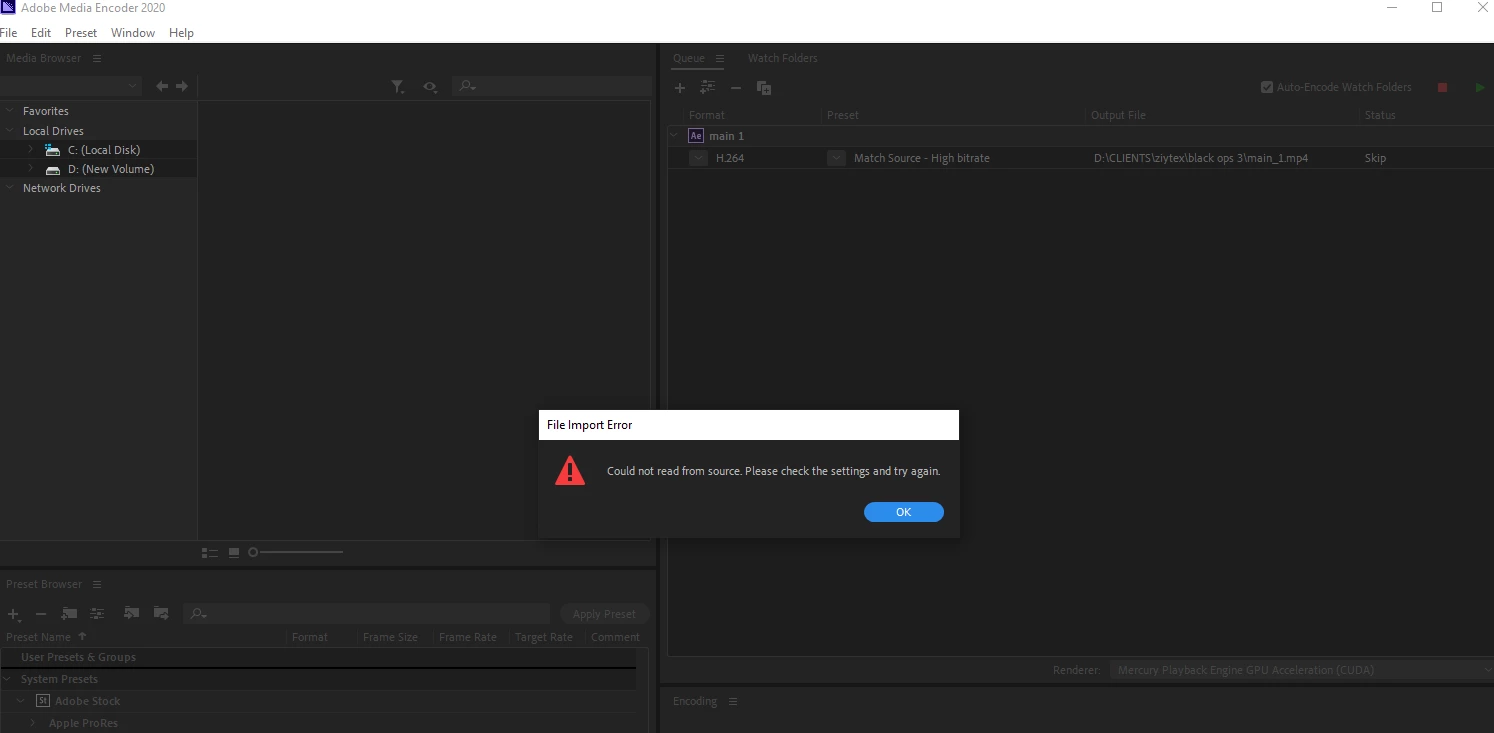Viewport: 1494px width, 733px height.
Task: Open the Renderer Mercury Playback Engine dropdown
Action: click(1302, 670)
